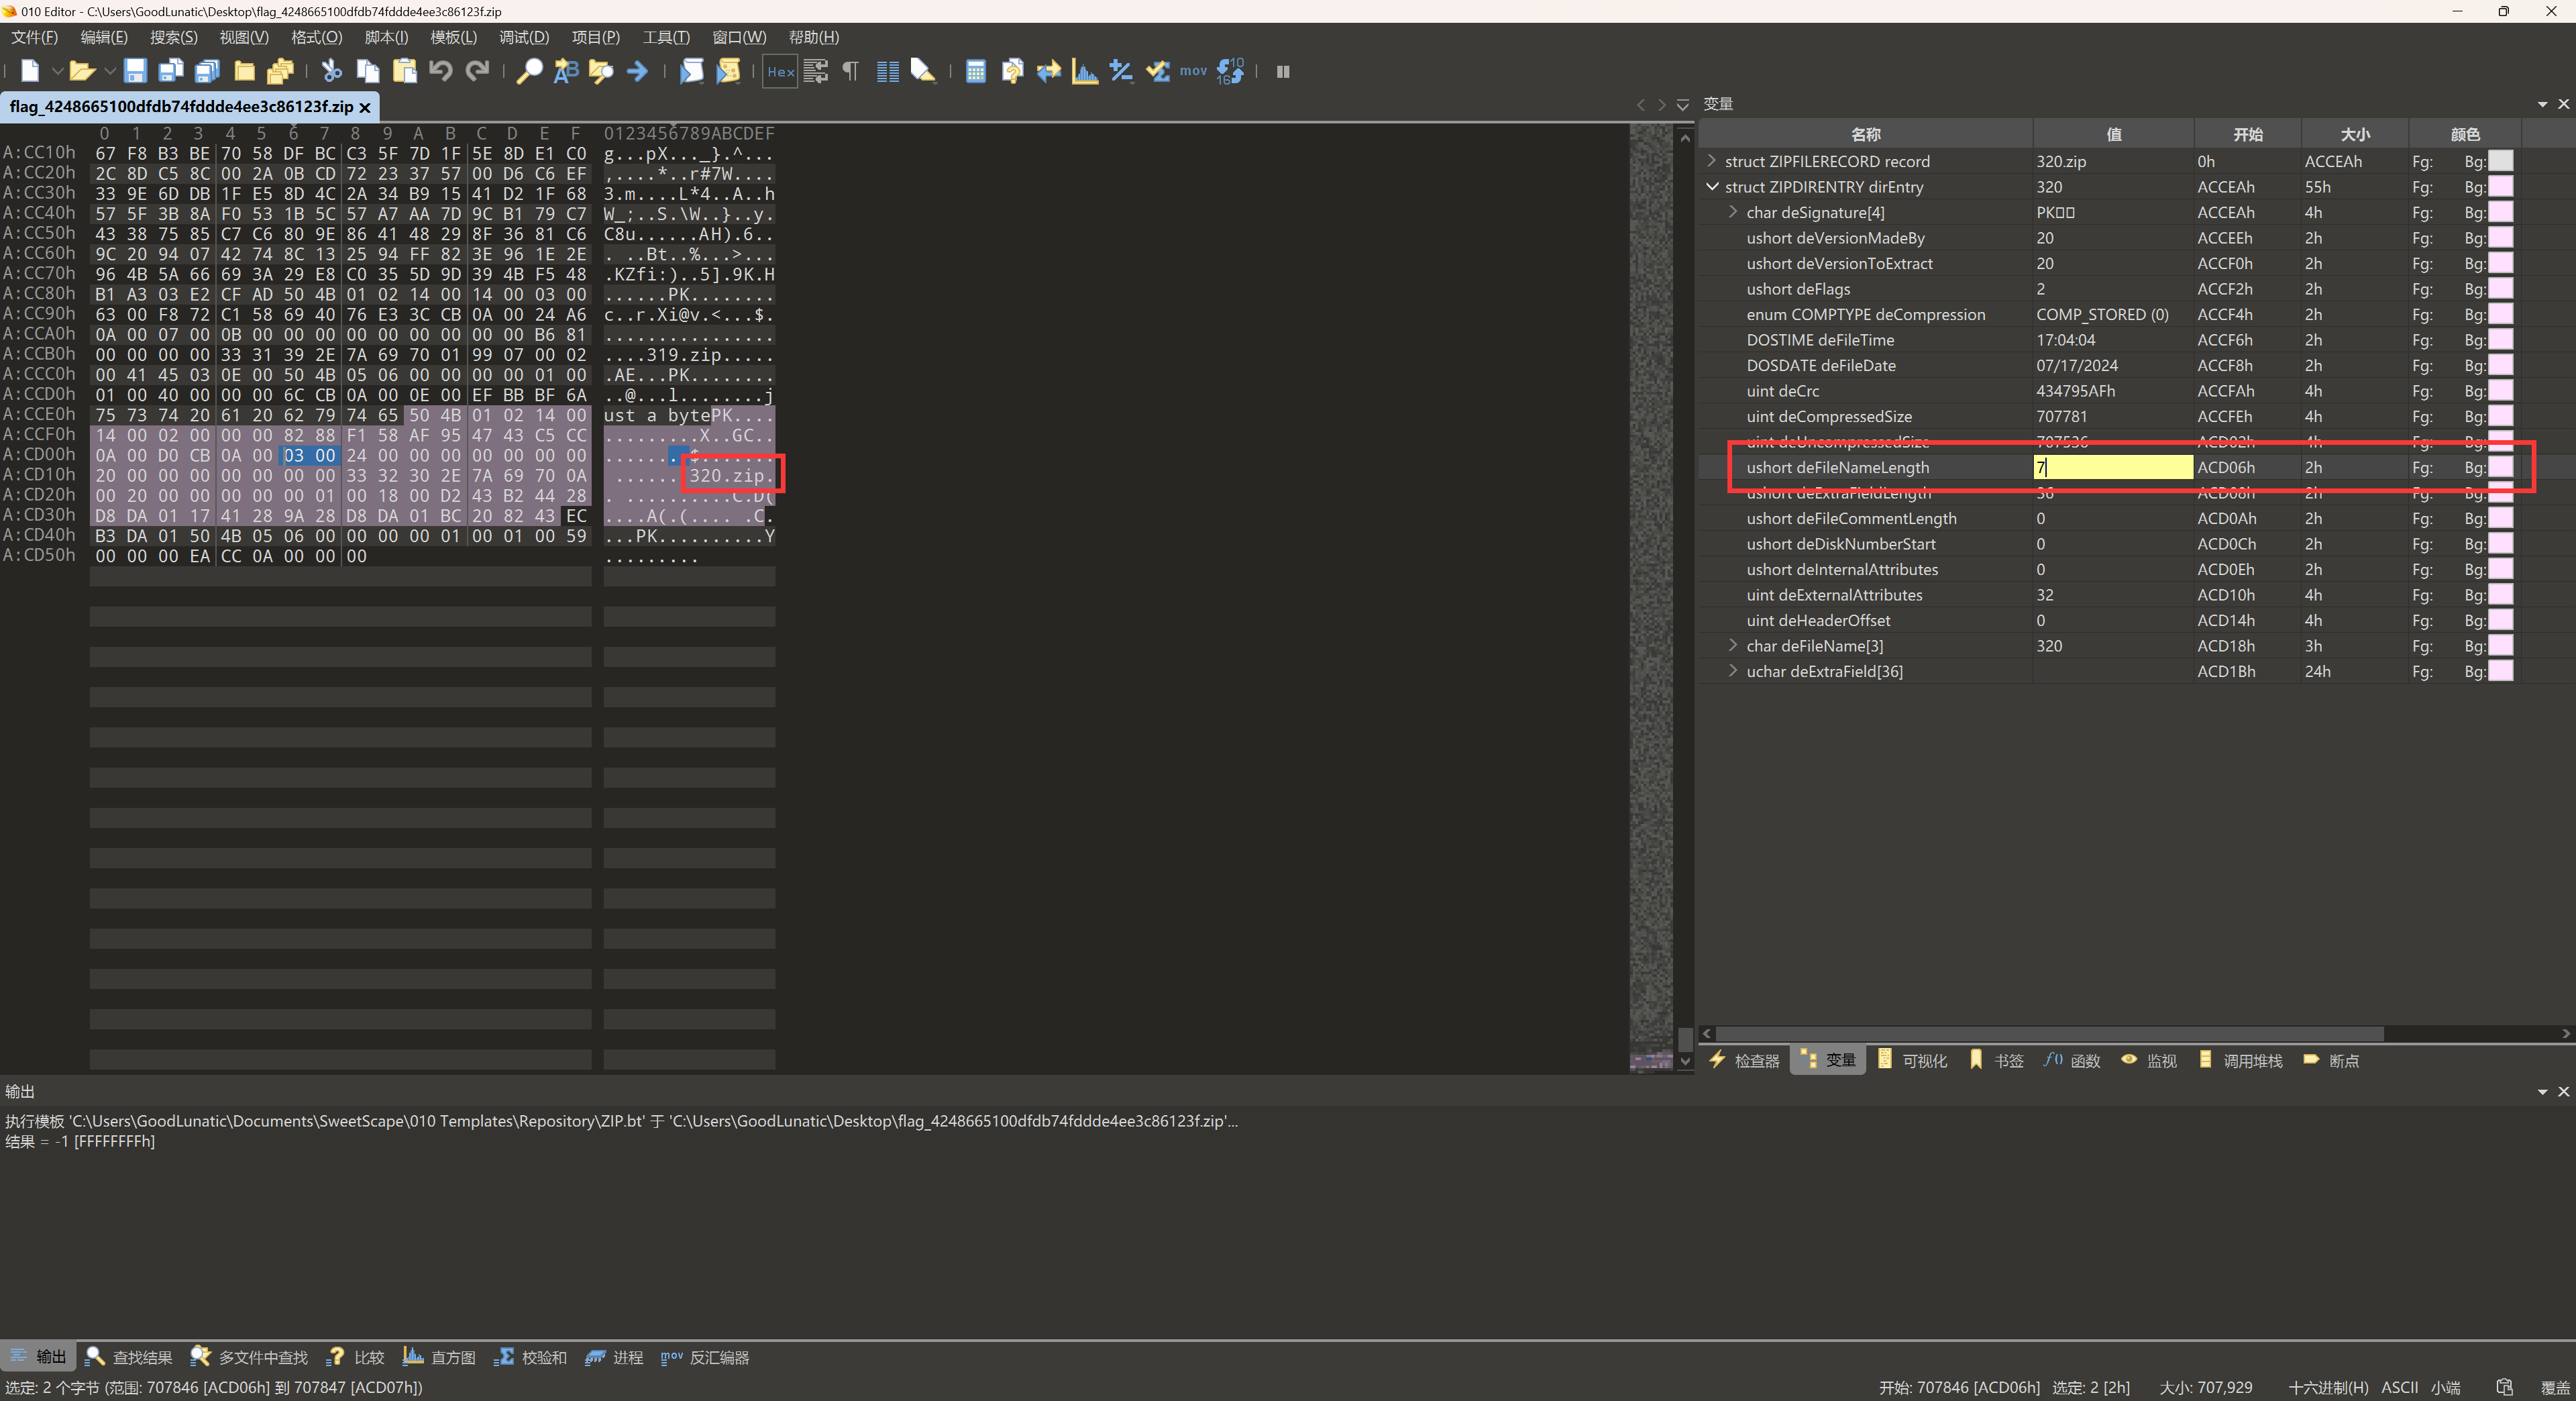Viewport: 2576px width, 1401px height.
Task: Open the disassembler mov icon
Action: click(1193, 71)
